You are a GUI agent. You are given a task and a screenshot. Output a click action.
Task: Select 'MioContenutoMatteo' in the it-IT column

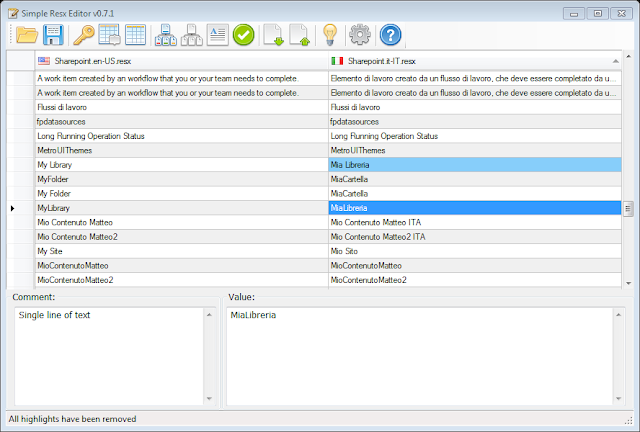point(475,266)
